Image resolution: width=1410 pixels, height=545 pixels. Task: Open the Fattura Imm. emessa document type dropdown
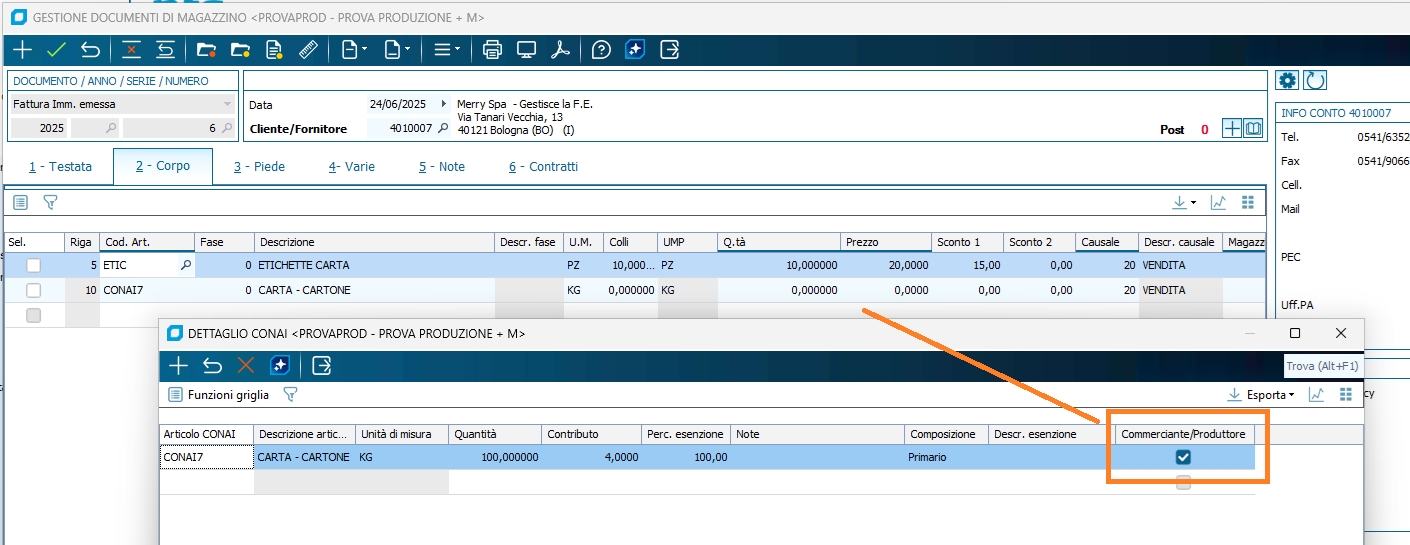tap(227, 104)
